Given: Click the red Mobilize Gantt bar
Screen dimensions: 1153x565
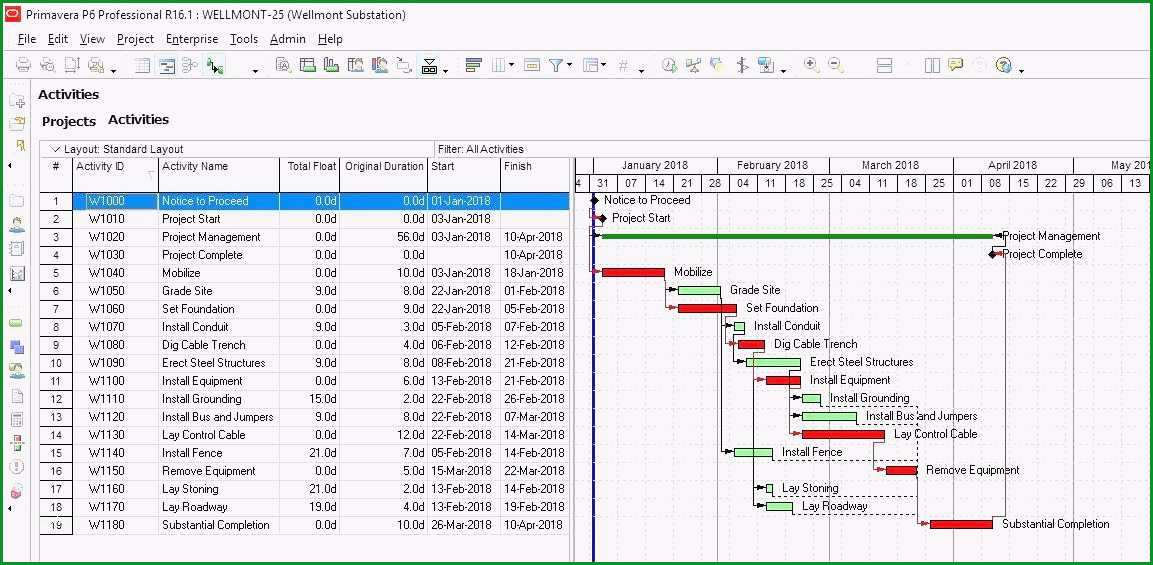Looking at the screenshot, I should pyautogui.click(x=633, y=272).
